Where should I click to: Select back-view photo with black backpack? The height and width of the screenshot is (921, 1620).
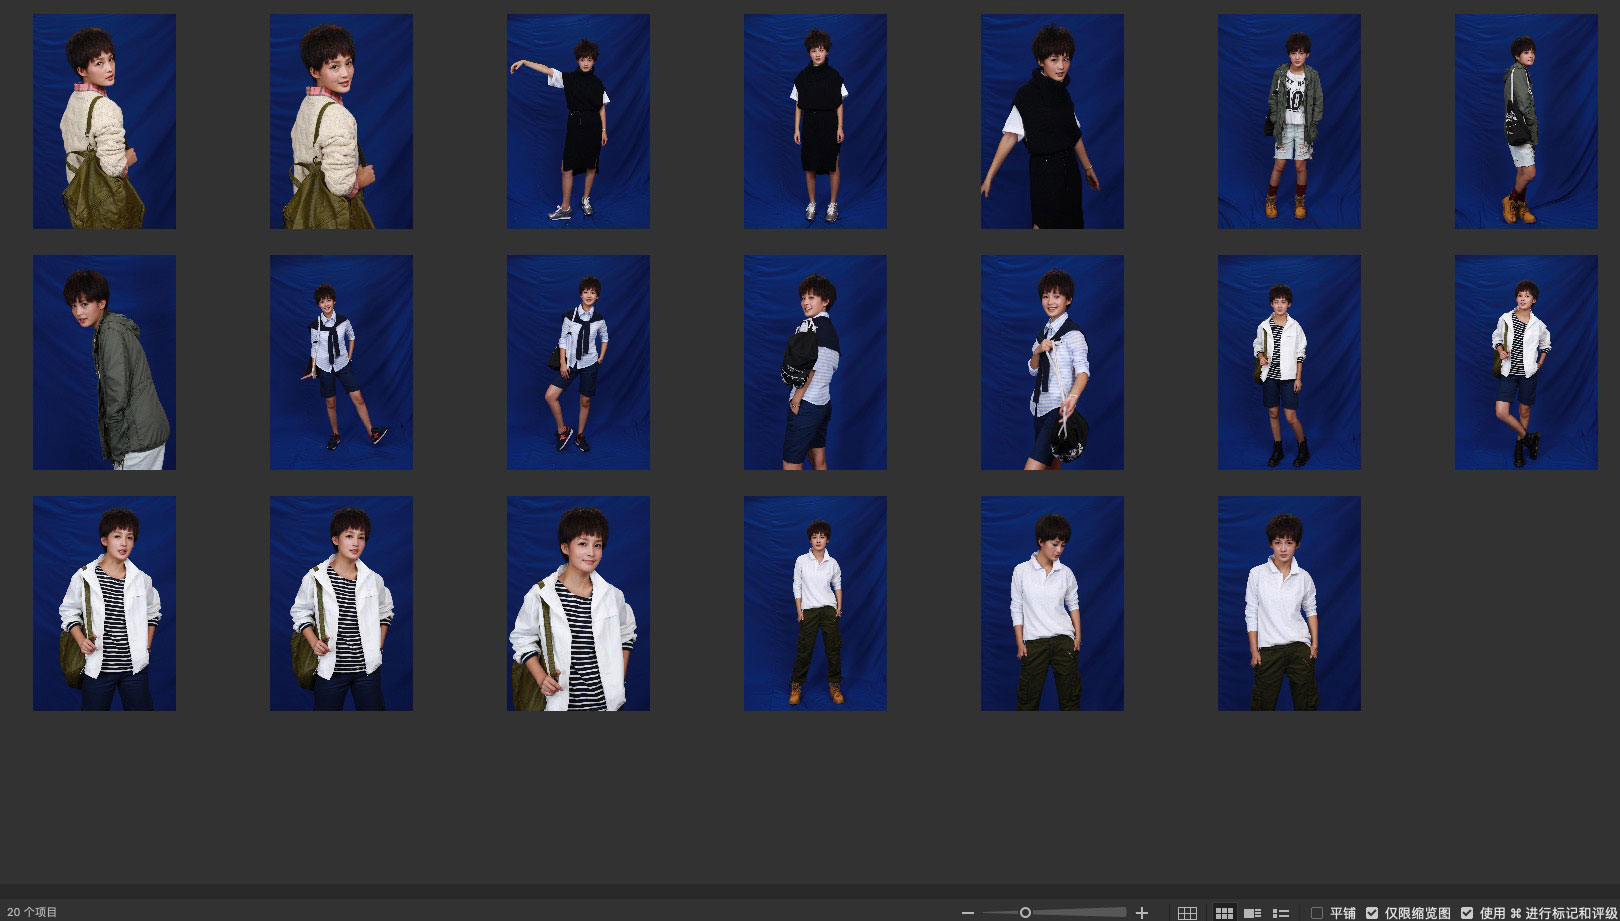[x=815, y=362]
